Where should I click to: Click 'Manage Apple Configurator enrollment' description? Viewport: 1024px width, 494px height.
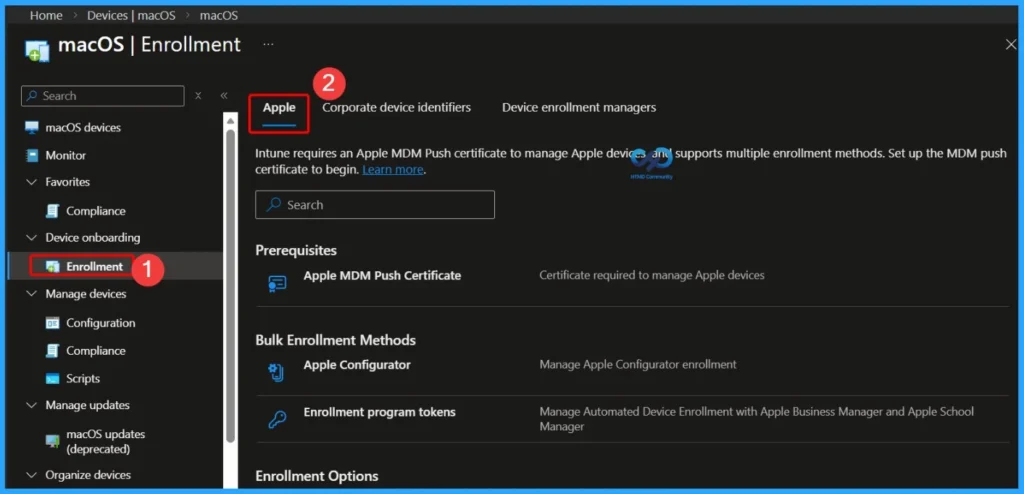coord(638,364)
